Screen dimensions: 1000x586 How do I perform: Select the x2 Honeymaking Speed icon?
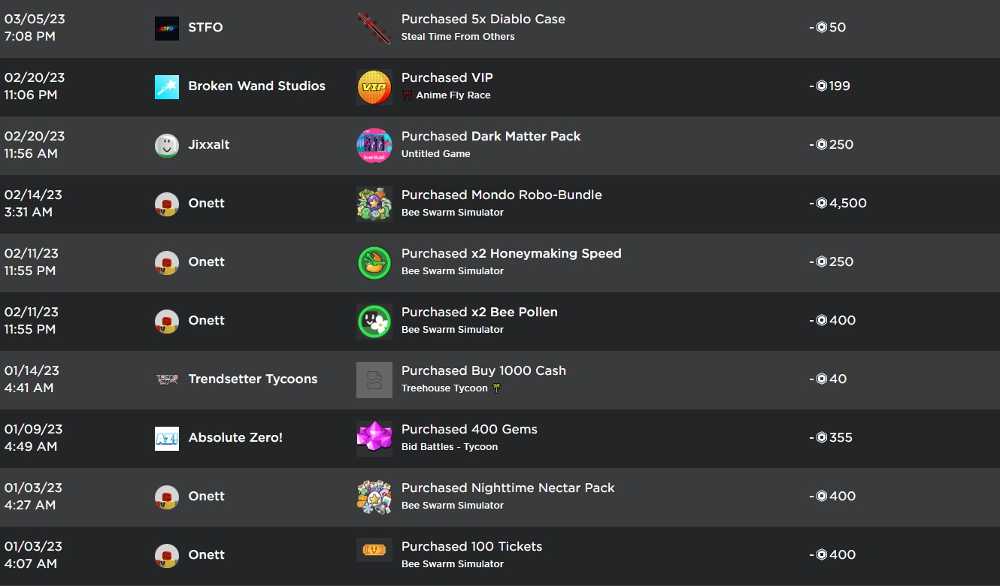(x=374, y=263)
